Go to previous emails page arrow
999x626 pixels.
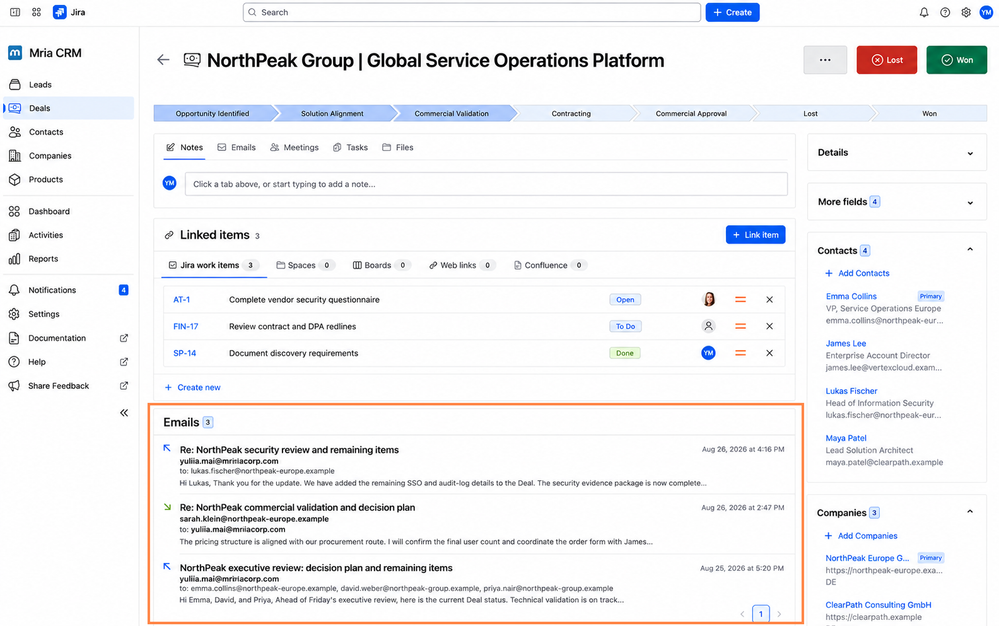click(x=742, y=614)
